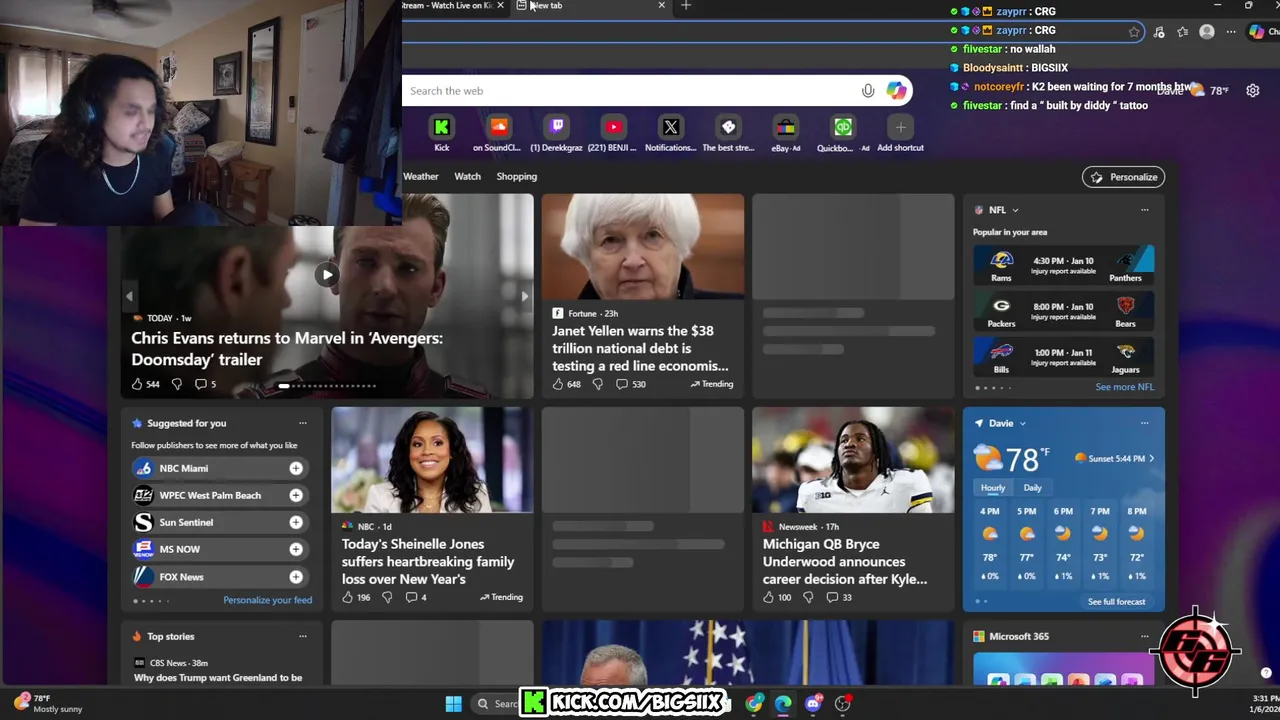This screenshot has height=720, width=1280.
Task: Play the Avengers Doomsday trailer video
Action: point(327,275)
